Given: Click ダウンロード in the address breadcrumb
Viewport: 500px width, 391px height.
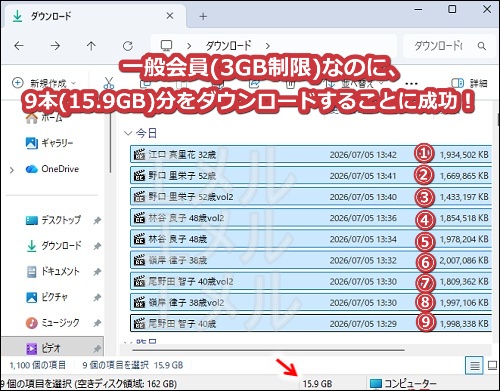Looking at the screenshot, I should (x=228, y=46).
